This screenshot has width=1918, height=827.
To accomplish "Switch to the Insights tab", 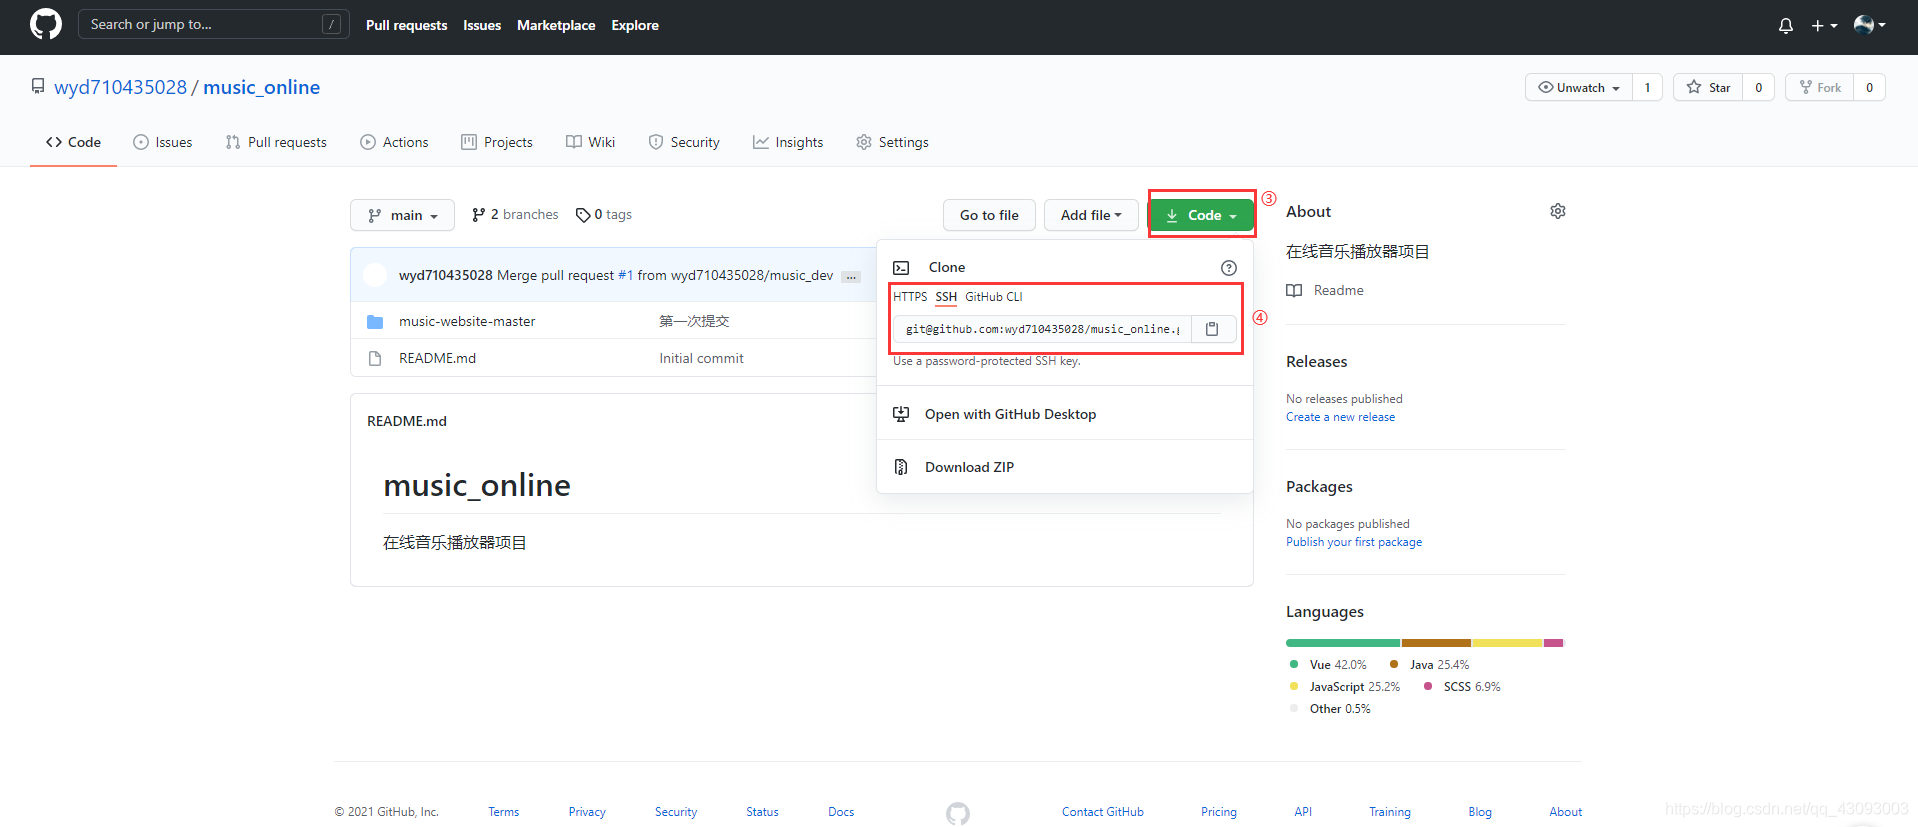I will pyautogui.click(x=788, y=142).
